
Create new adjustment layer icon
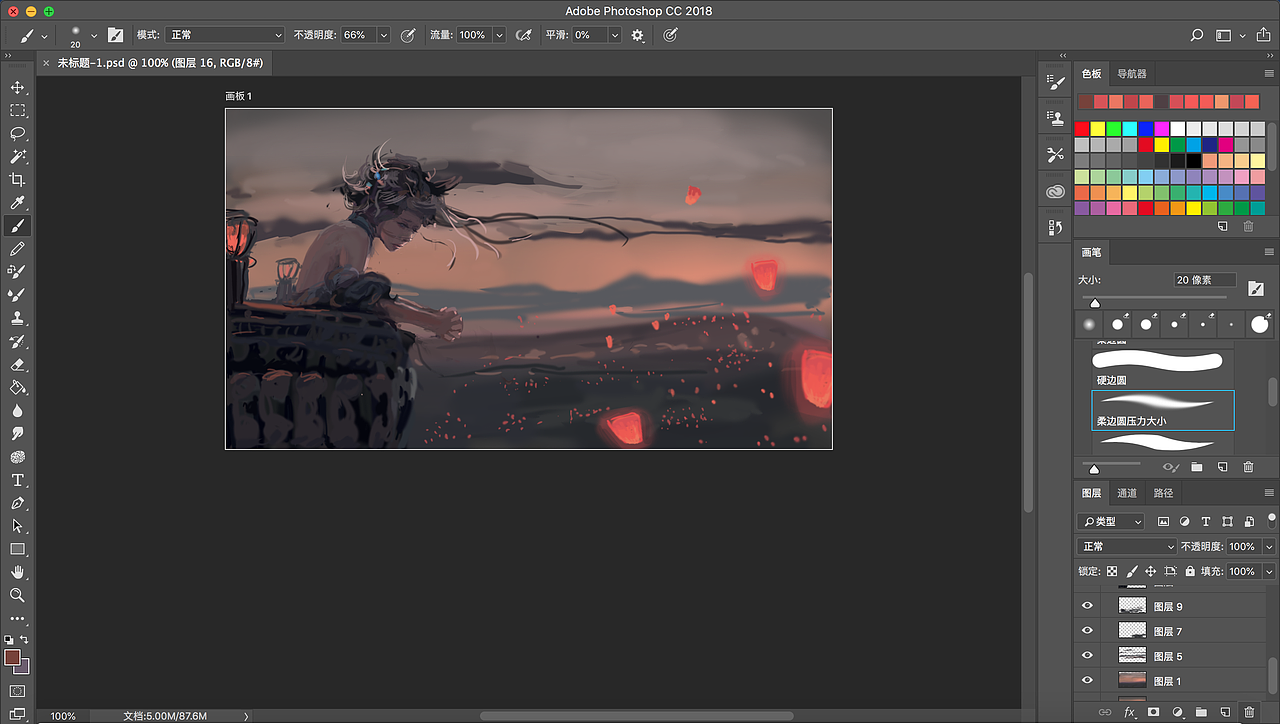click(x=1177, y=712)
